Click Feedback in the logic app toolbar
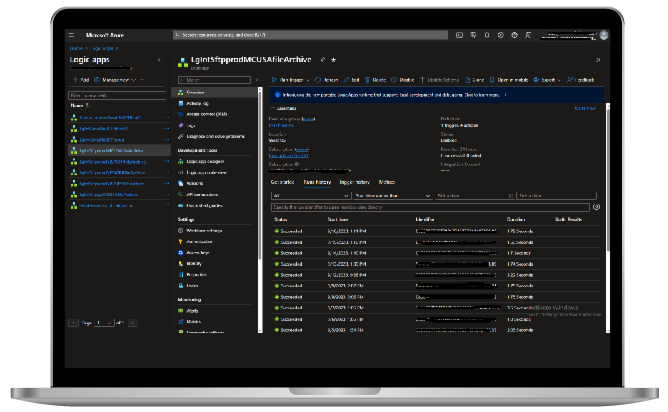The height and width of the screenshot is (412, 668). pyautogui.click(x=580, y=80)
